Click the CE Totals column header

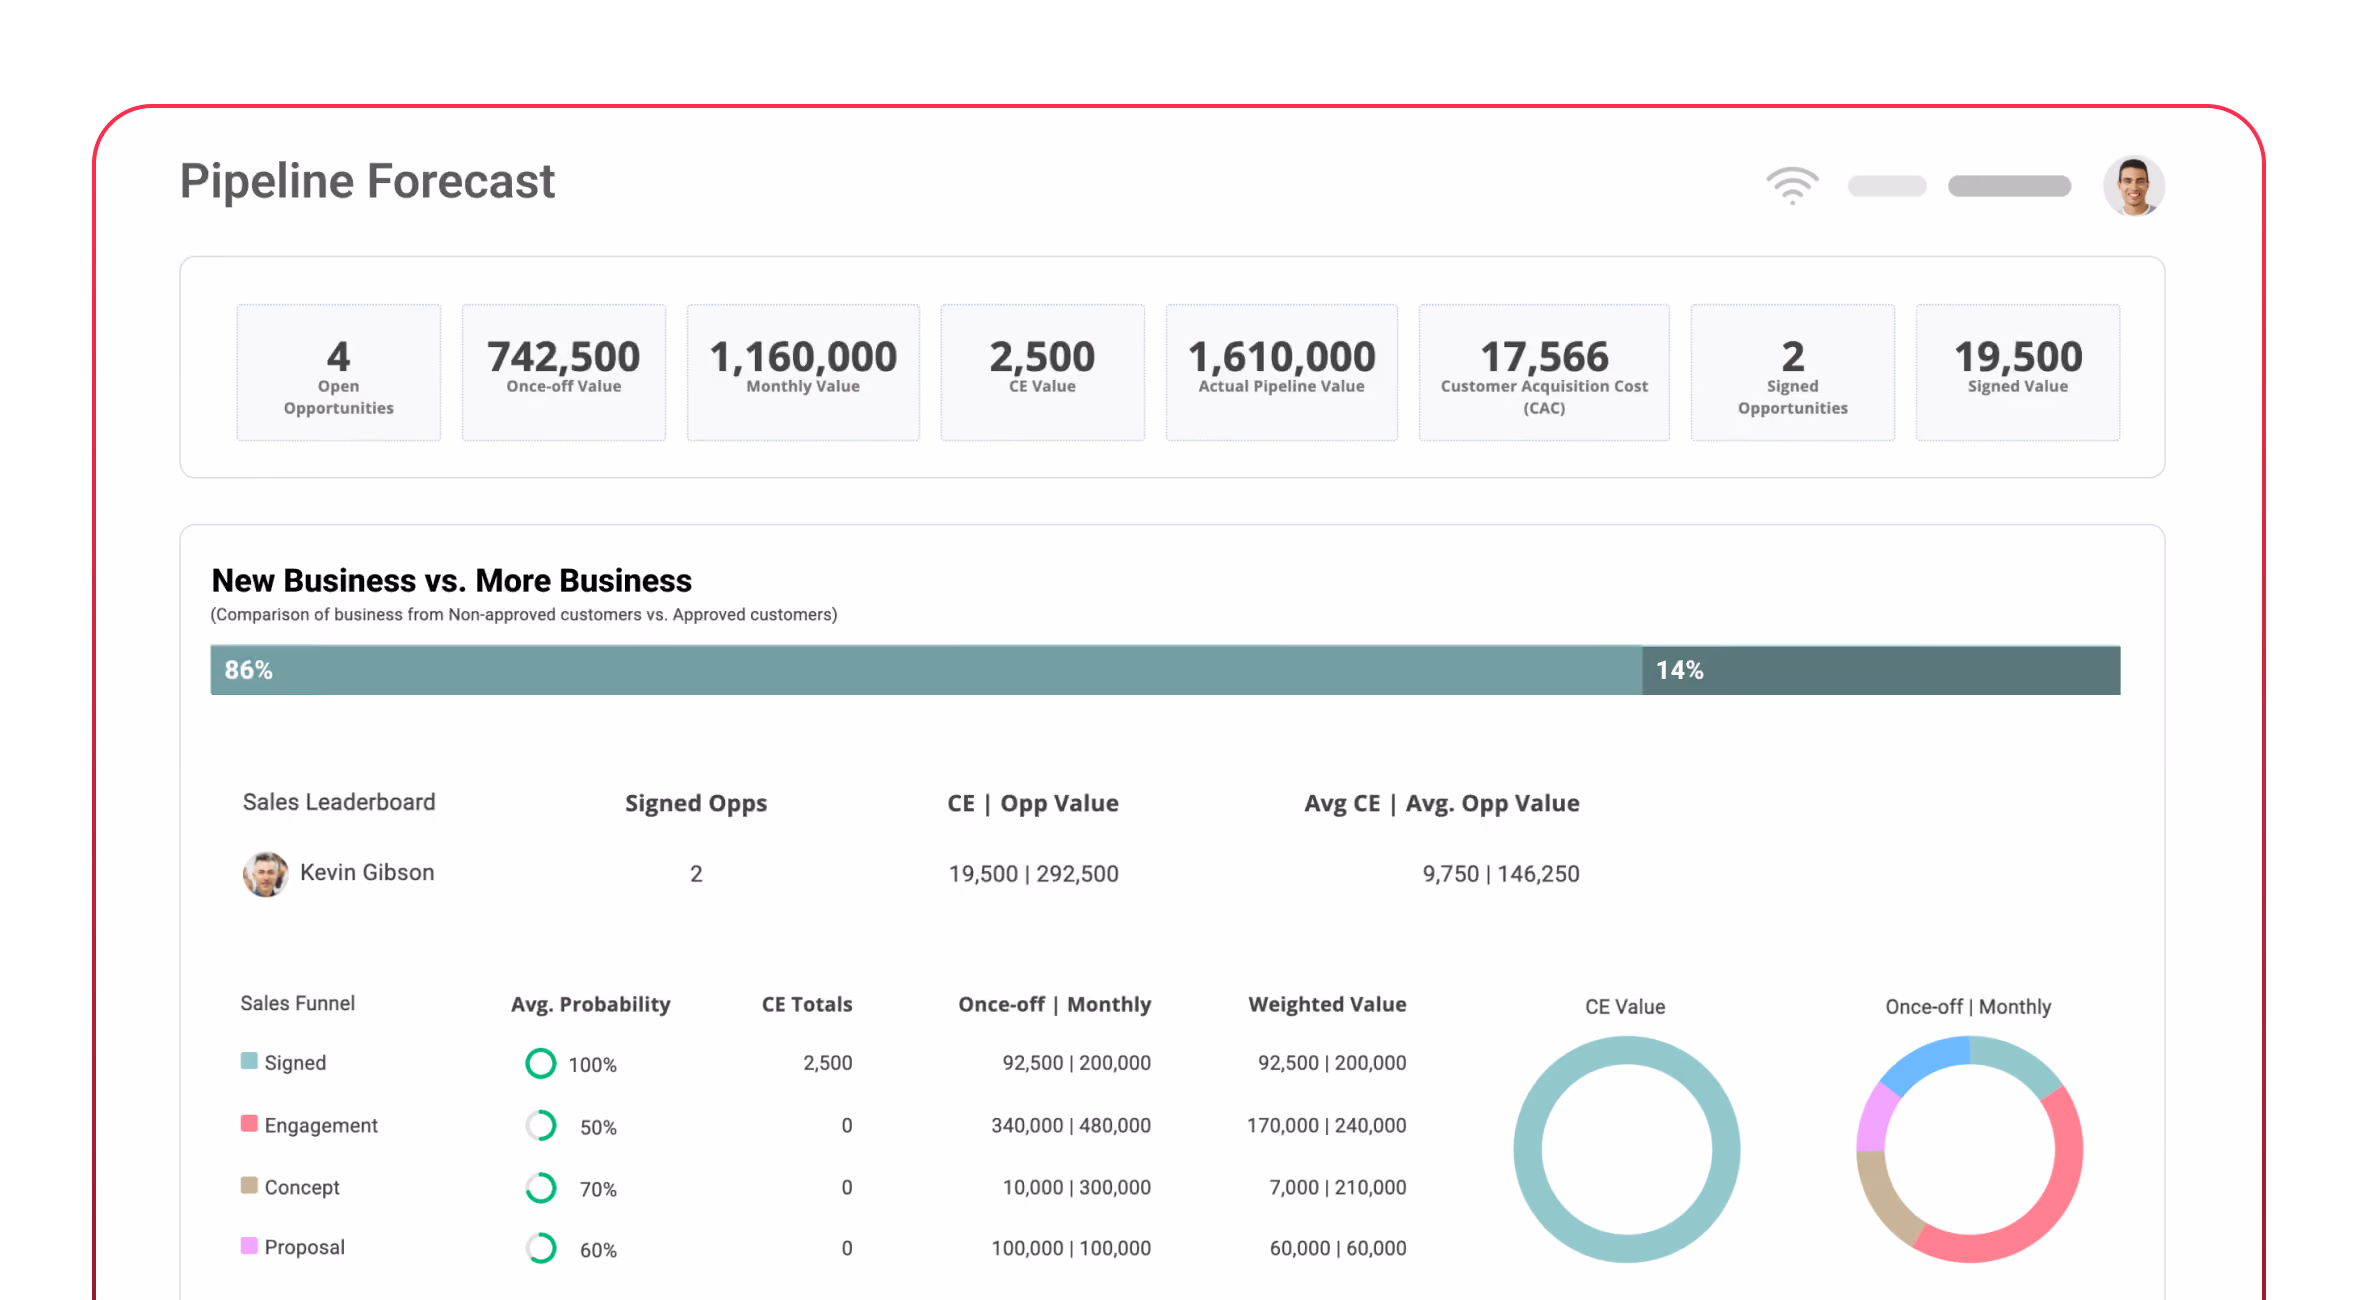[807, 1005]
